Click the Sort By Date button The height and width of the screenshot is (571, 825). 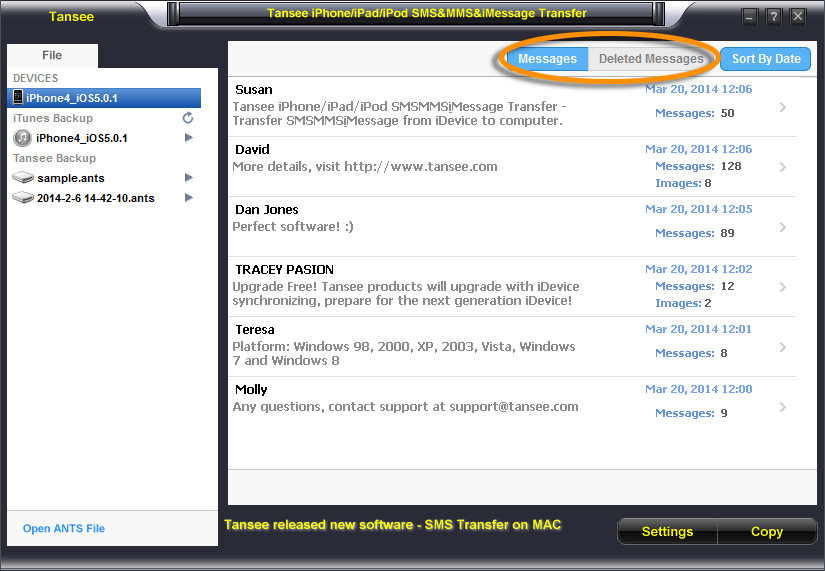766,59
